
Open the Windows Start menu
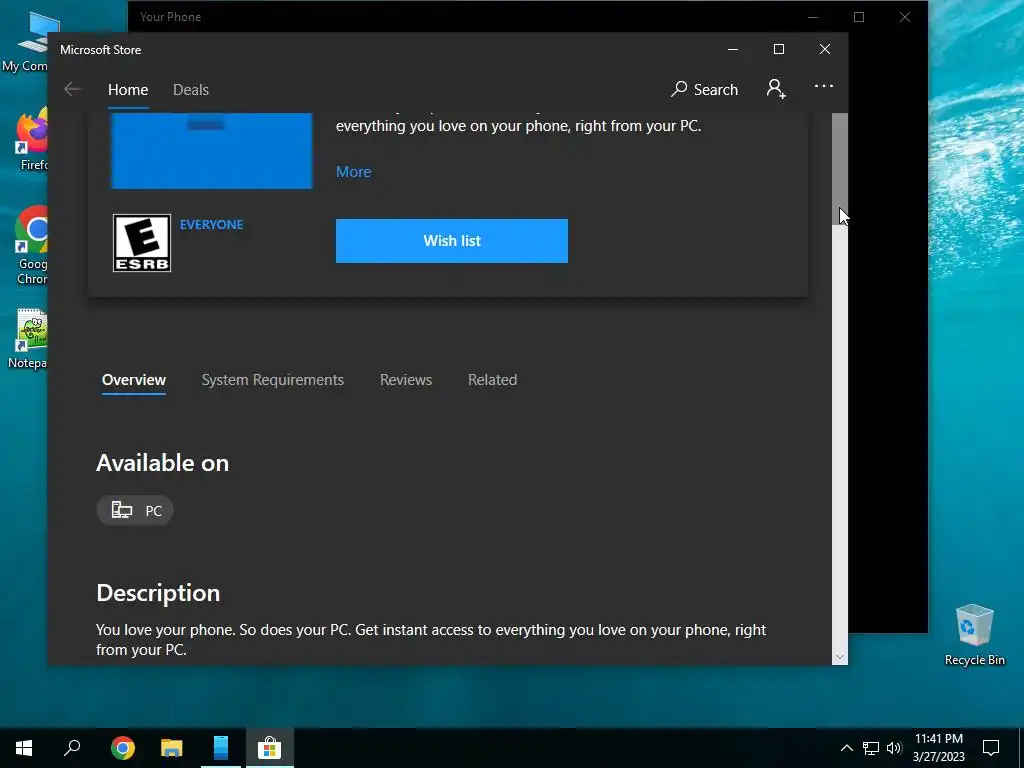click(24, 748)
